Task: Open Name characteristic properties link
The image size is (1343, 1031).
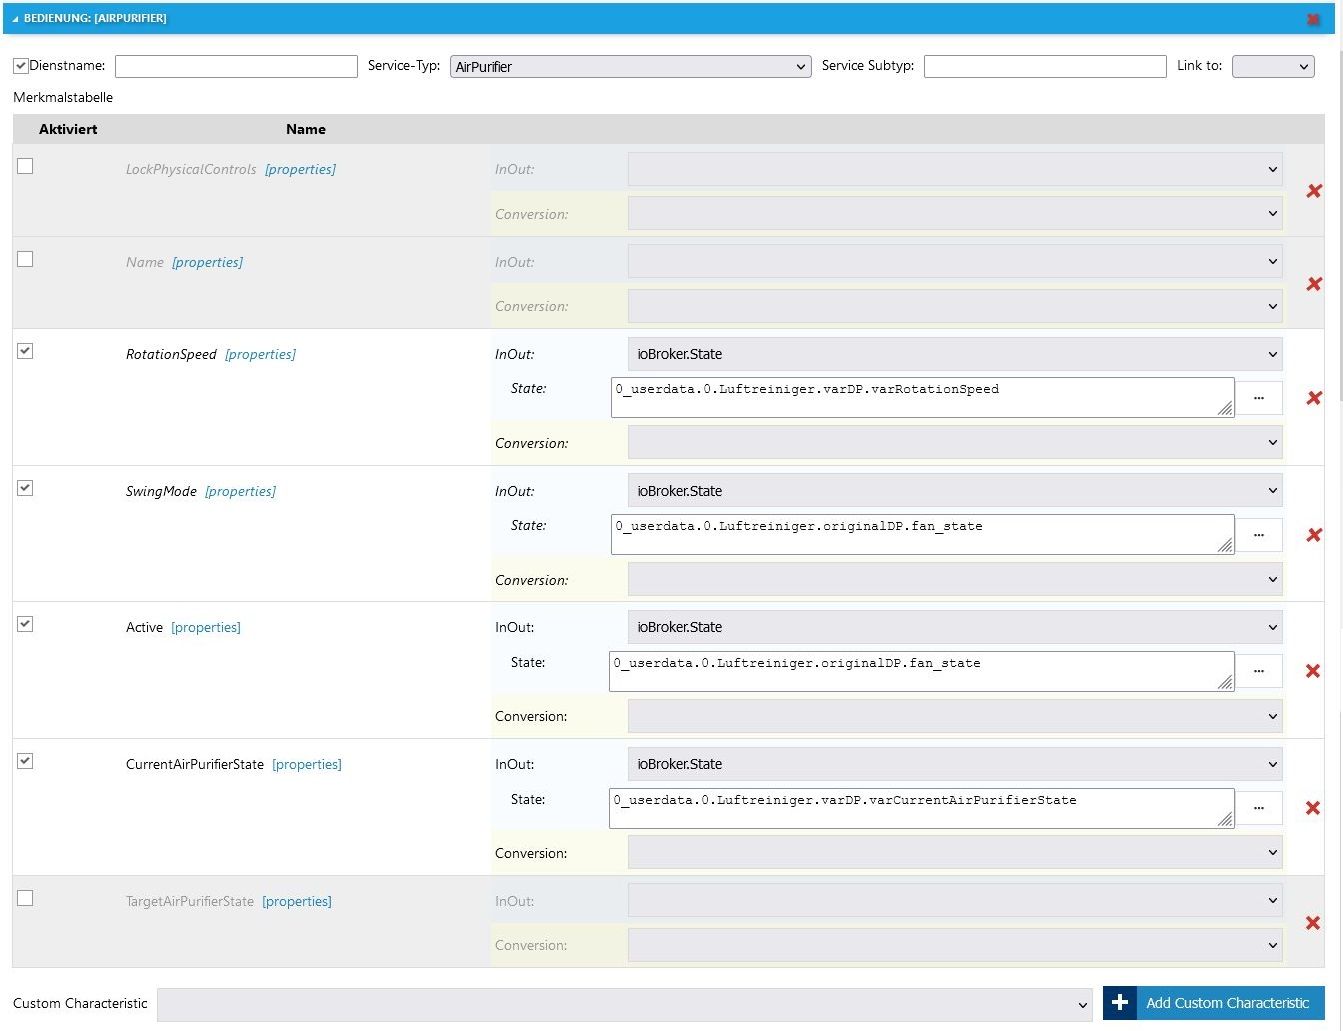Action: click(x=207, y=262)
